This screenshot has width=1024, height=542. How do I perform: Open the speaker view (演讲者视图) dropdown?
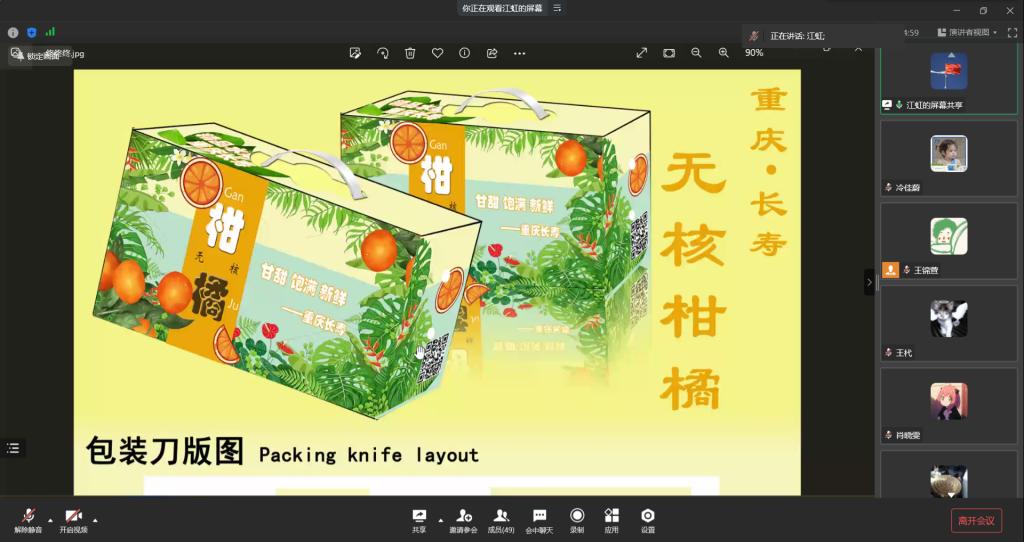[x=967, y=33]
